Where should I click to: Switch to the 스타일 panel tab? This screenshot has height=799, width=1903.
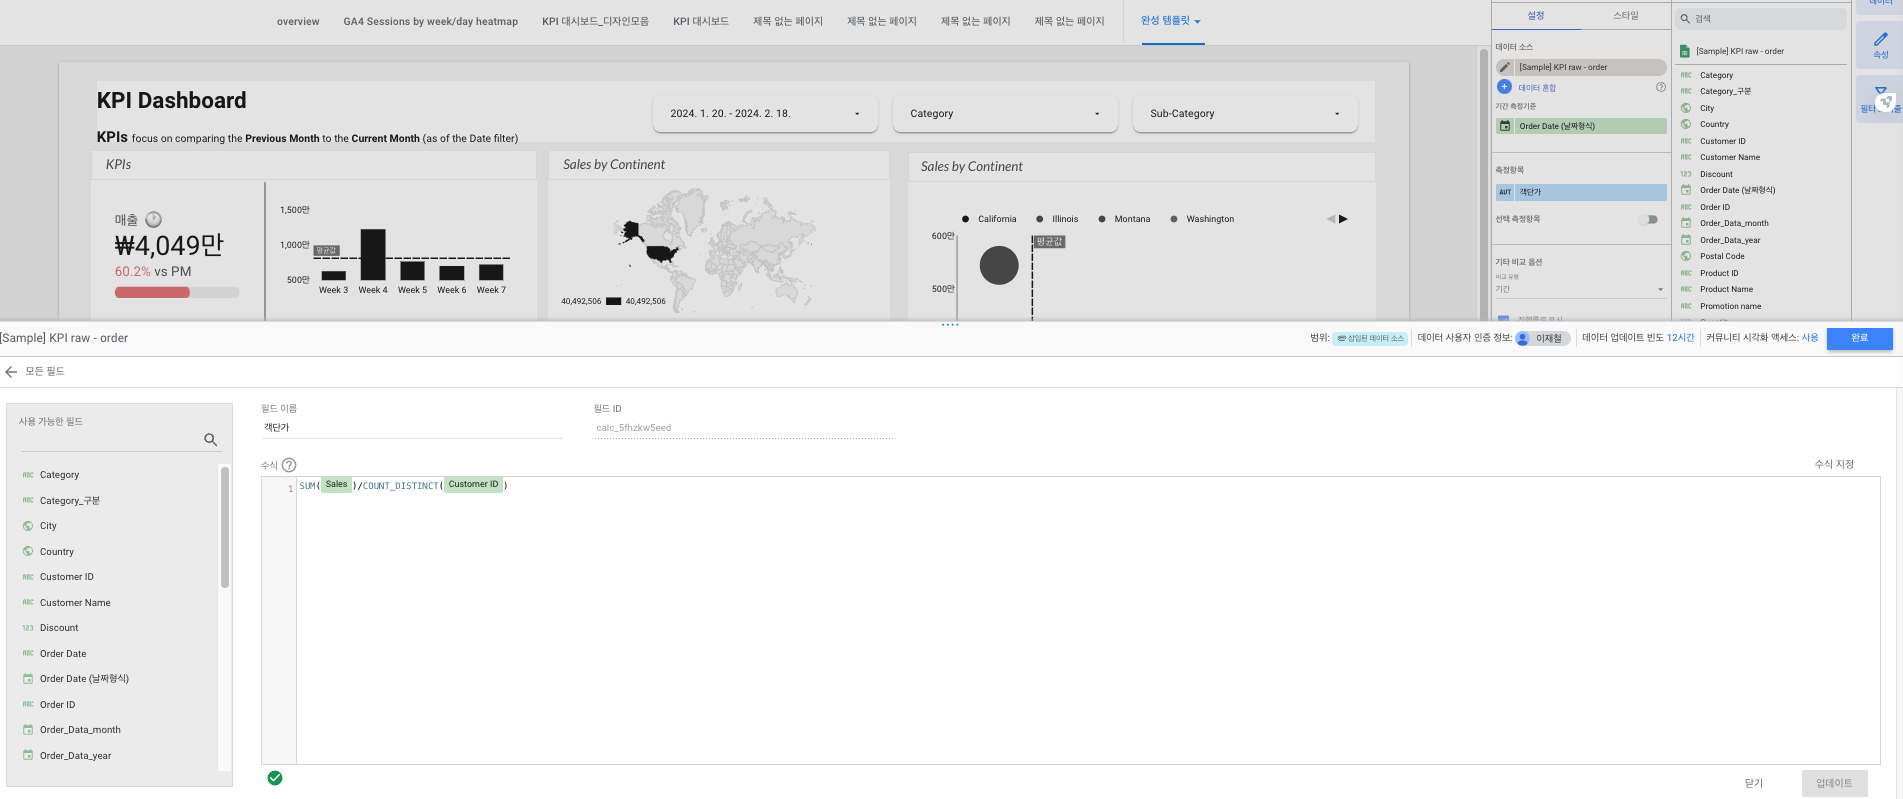[1625, 15]
